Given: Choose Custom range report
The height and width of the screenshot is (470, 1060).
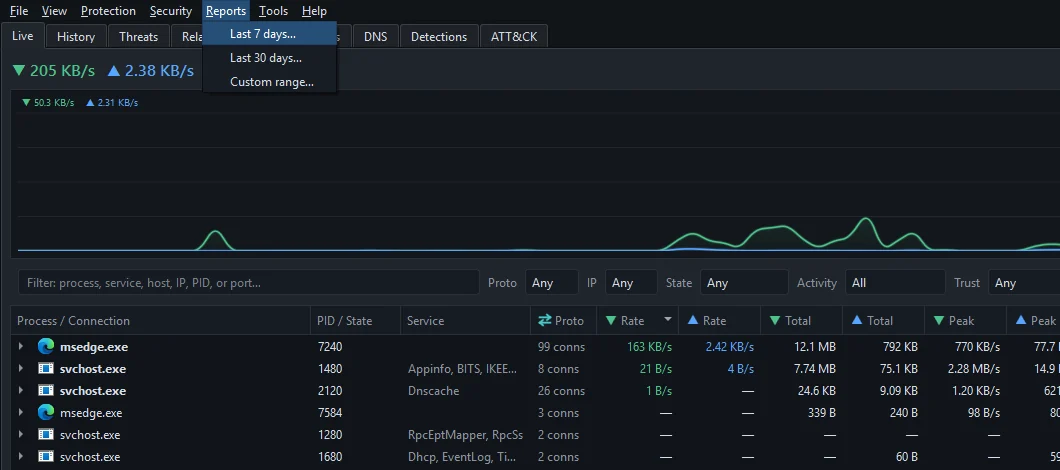Looking at the screenshot, I should [270, 83].
